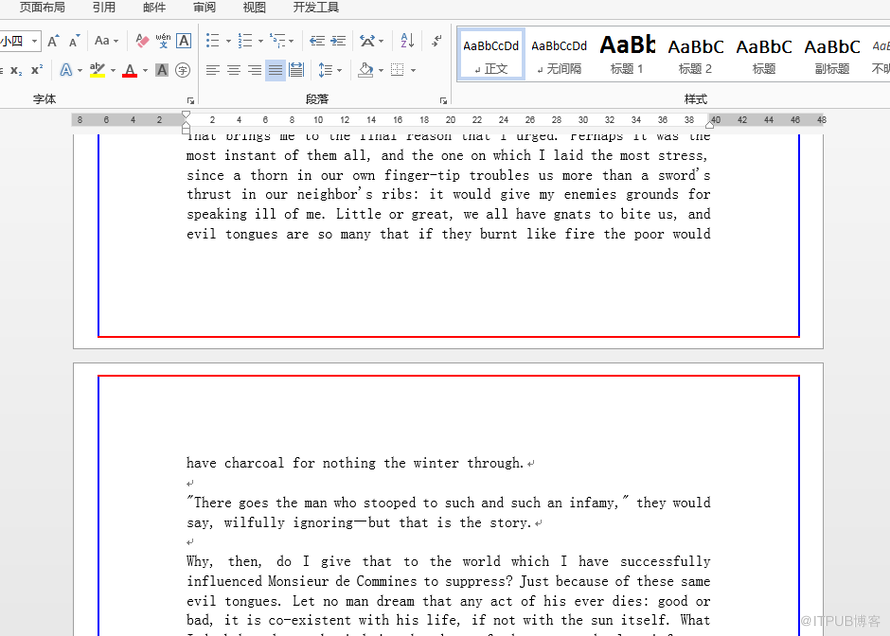Open the 页面布局 ribbon tab
Screen dimensions: 890x636
[42, 7]
